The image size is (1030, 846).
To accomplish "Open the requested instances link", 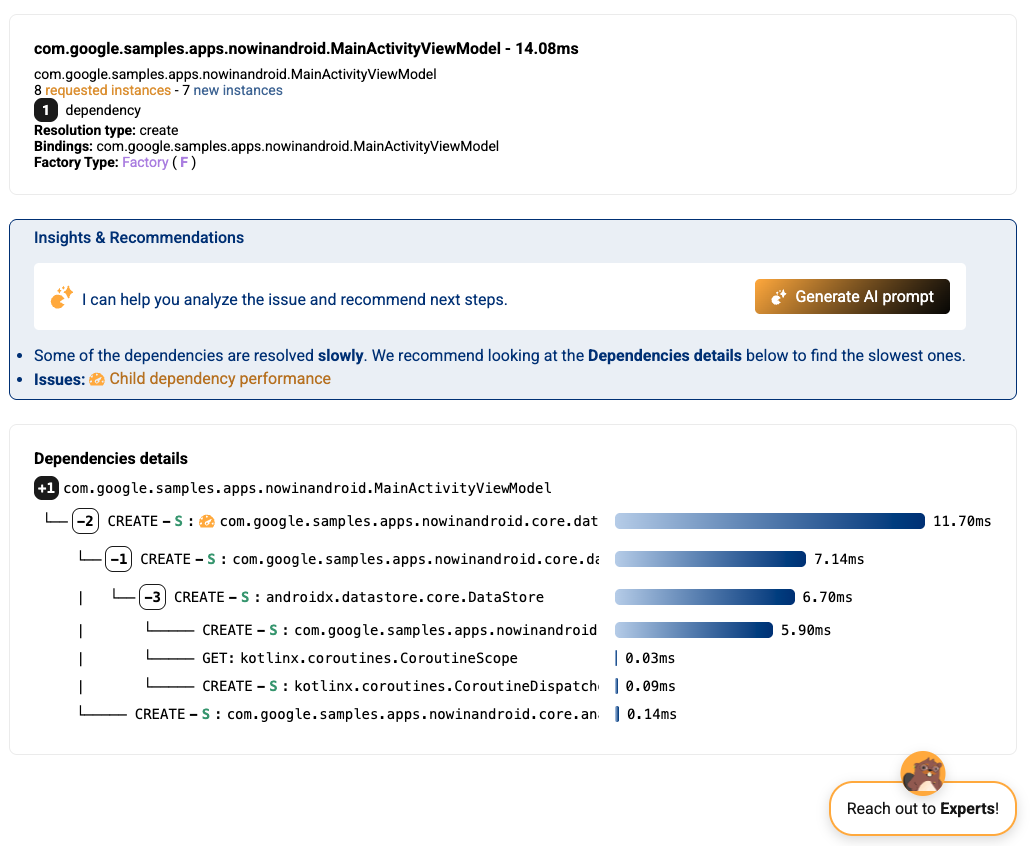I will tap(108, 91).
